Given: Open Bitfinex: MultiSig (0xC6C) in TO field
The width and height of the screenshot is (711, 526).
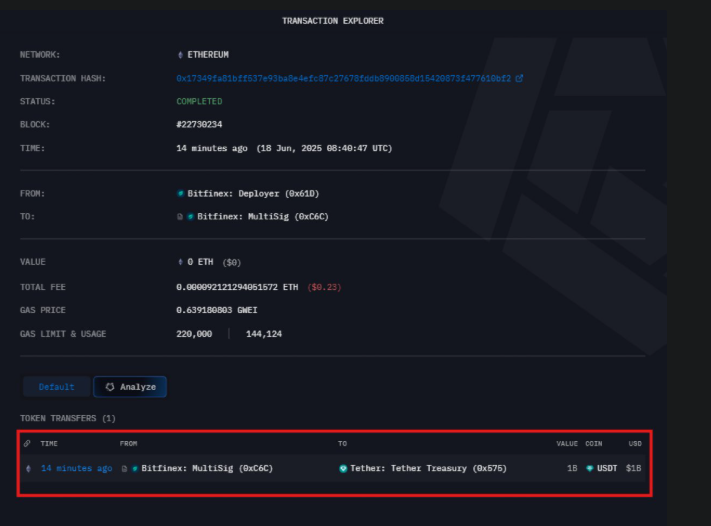Looking at the screenshot, I should coord(263,217).
